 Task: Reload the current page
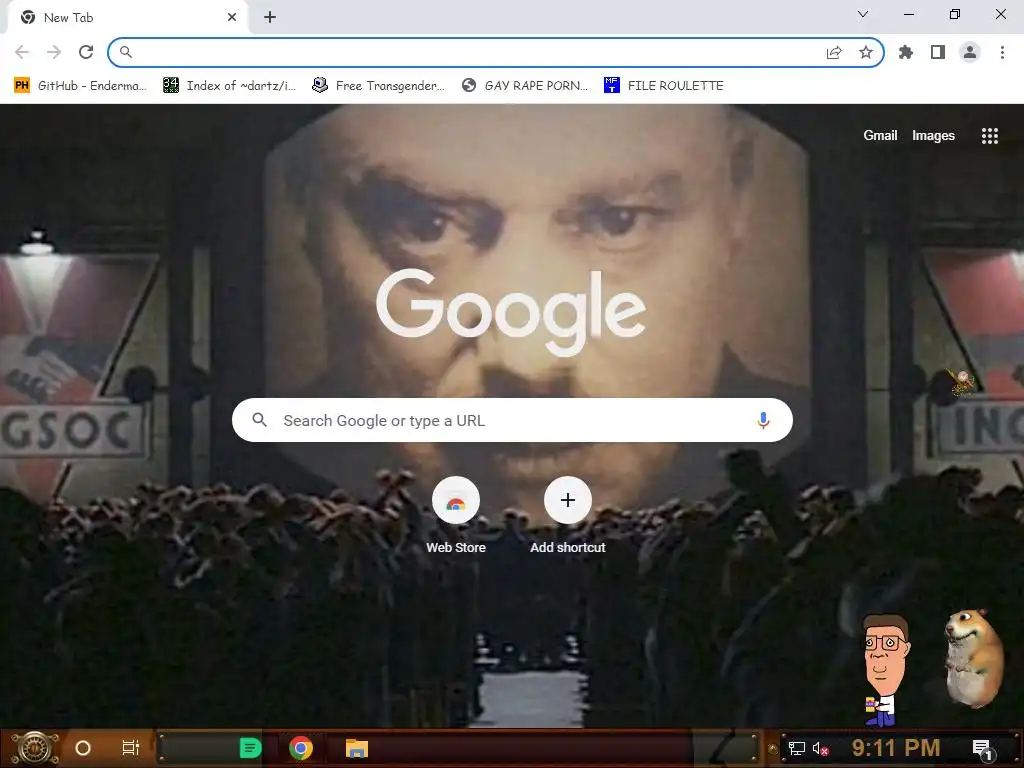(86, 52)
